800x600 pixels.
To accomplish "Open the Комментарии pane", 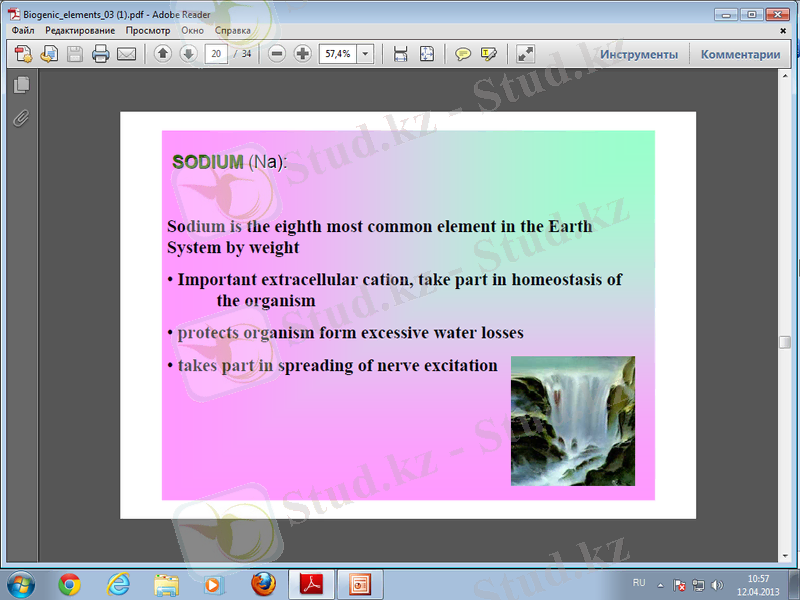I will coord(740,54).
